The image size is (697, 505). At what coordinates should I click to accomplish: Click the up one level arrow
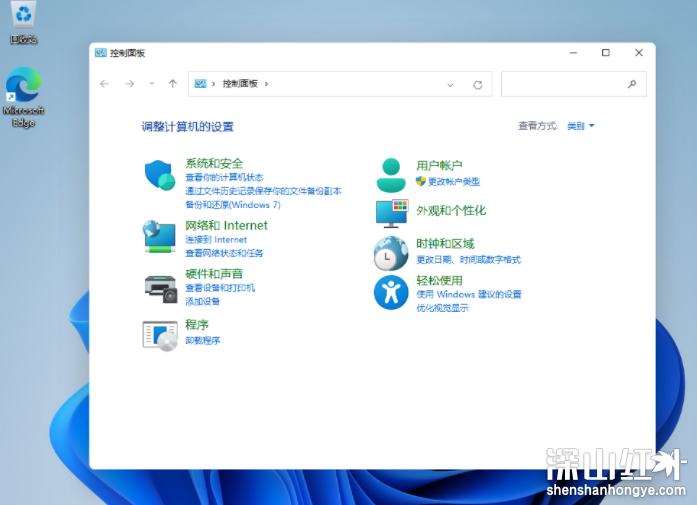tap(172, 84)
